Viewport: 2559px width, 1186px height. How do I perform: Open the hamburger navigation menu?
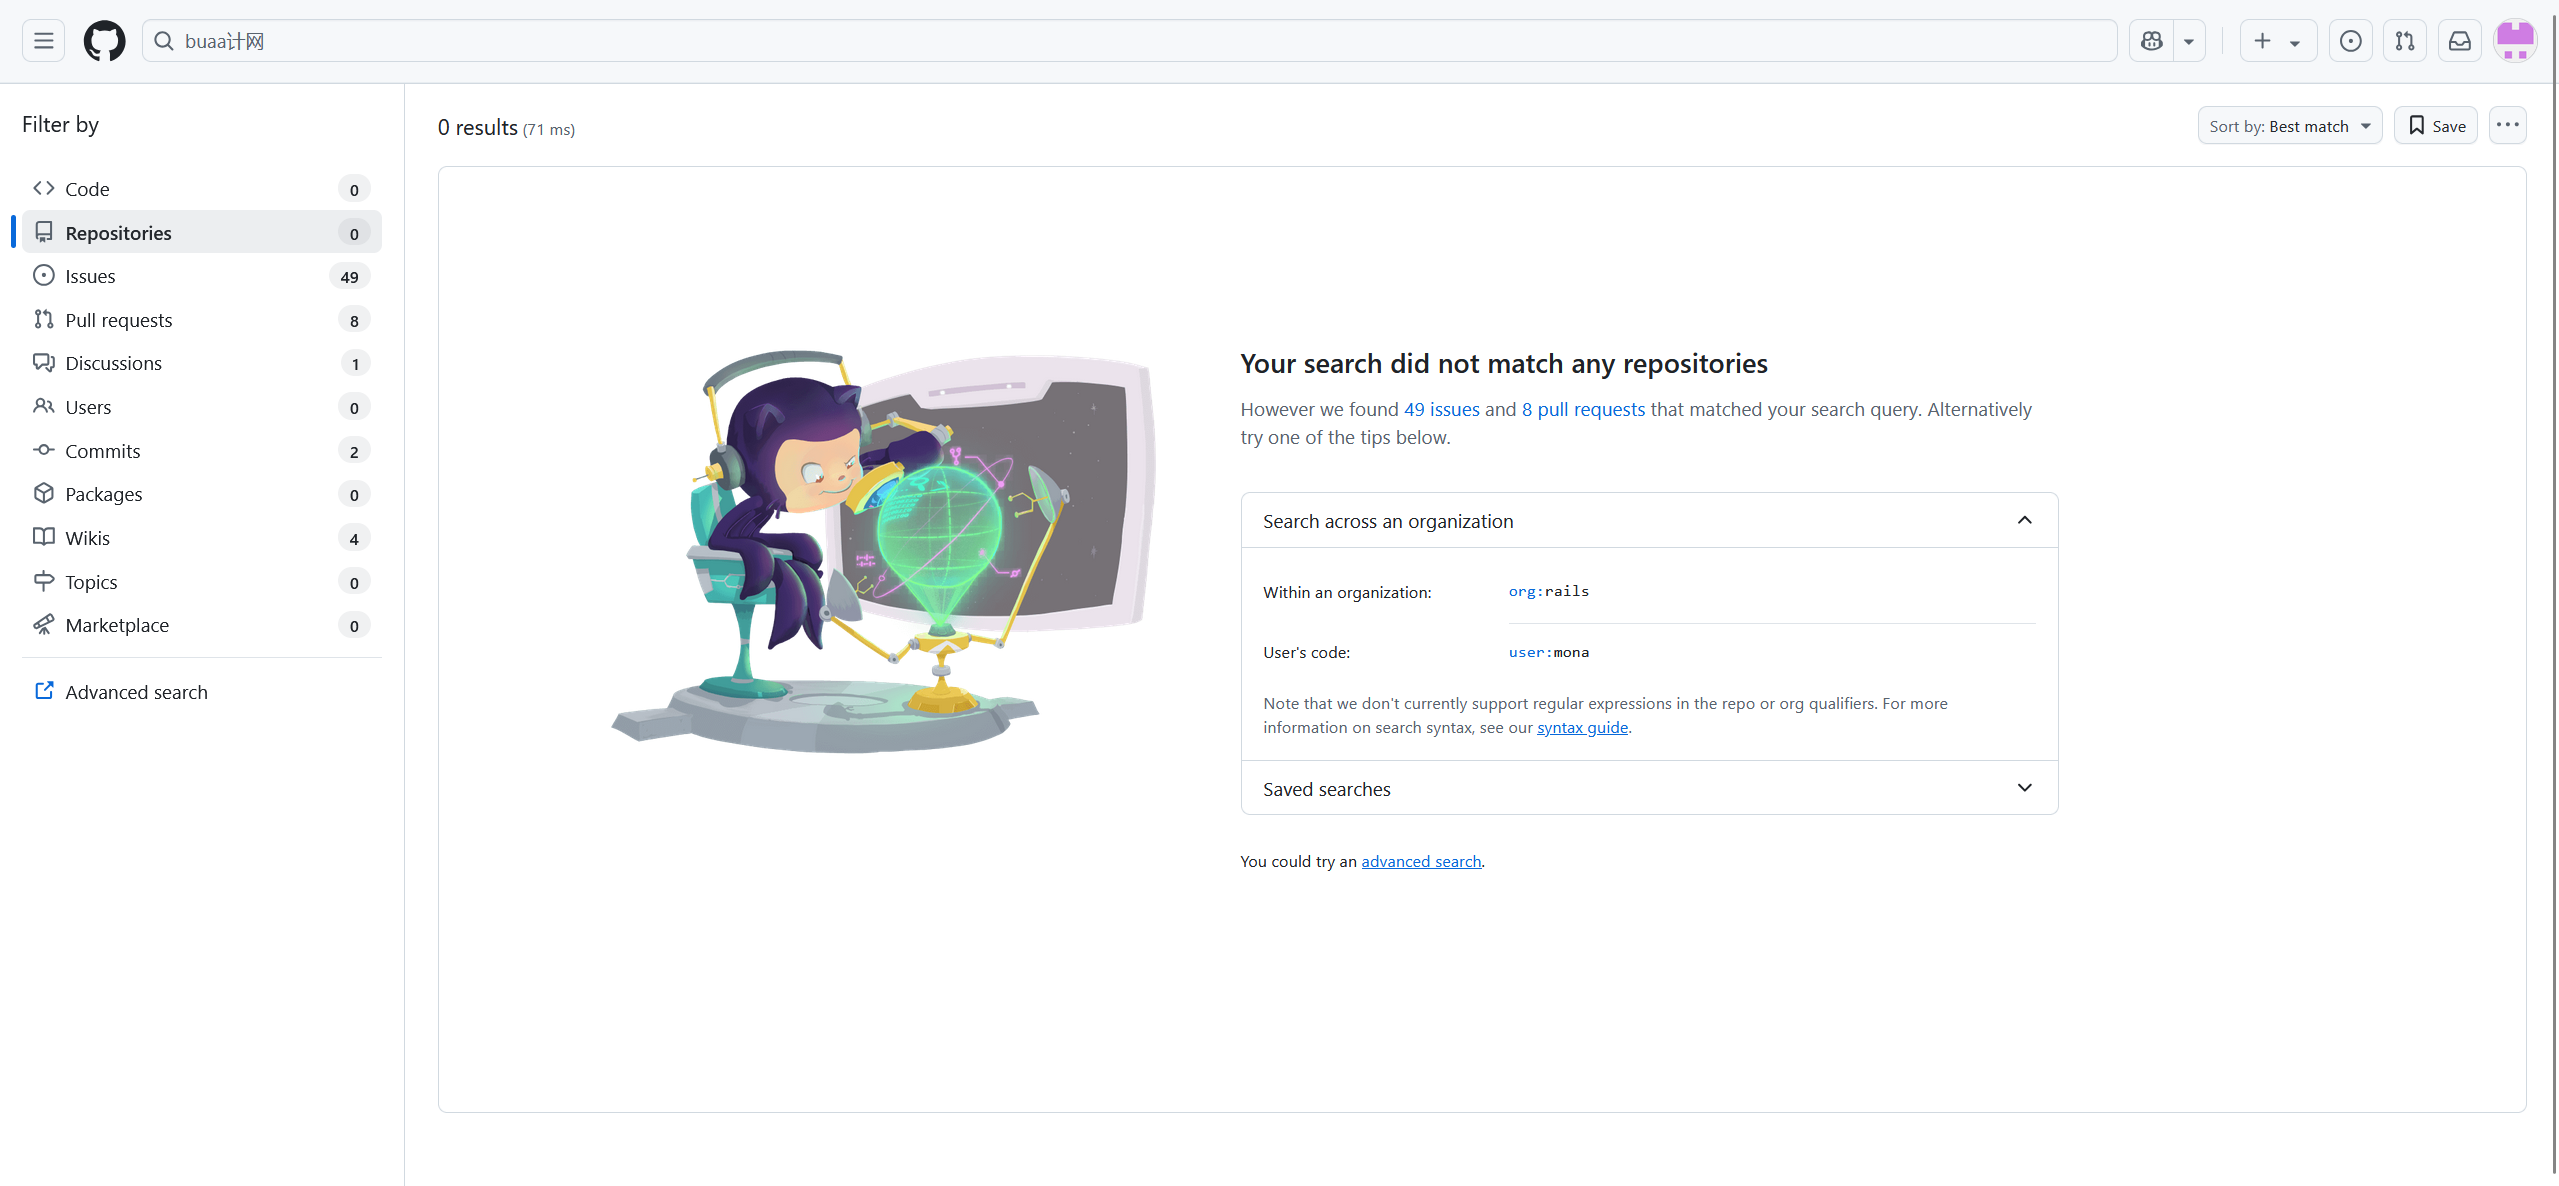click(x=43, y=41)
